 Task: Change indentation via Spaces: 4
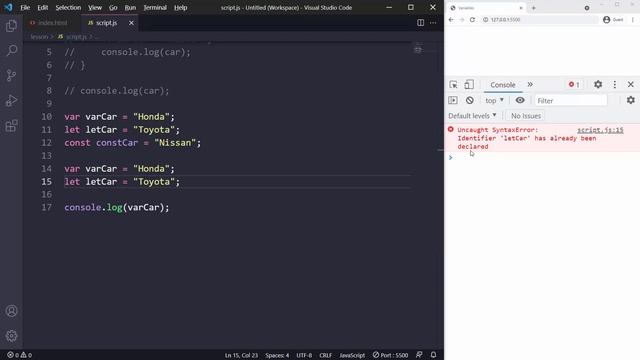(x=277, y=355)
